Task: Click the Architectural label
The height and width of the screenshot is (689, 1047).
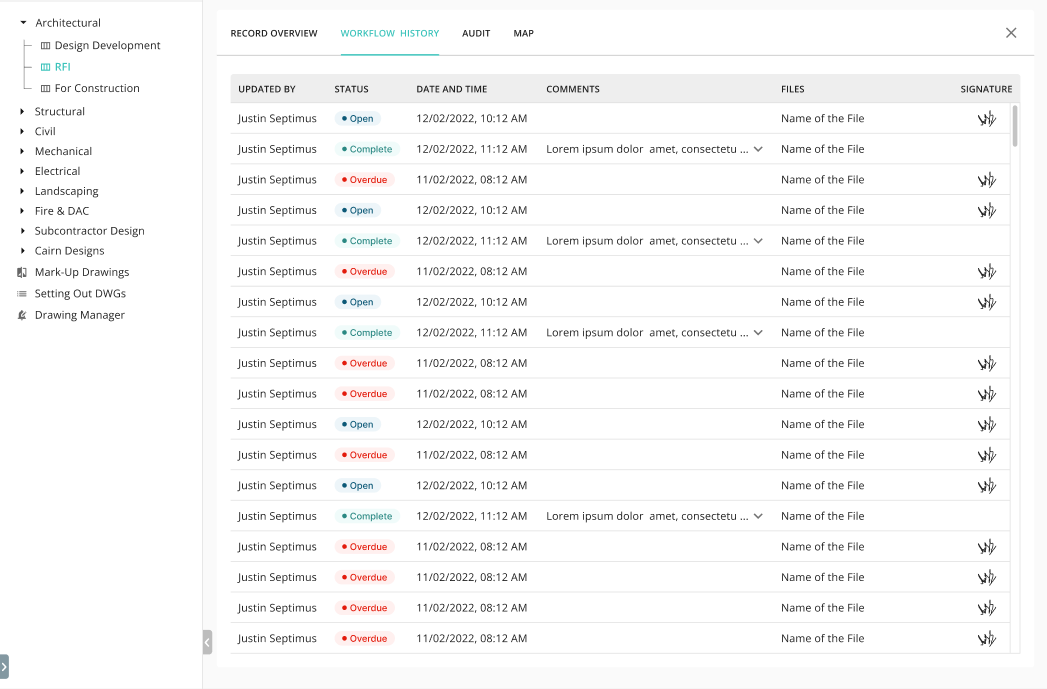Action: (67, 23)
